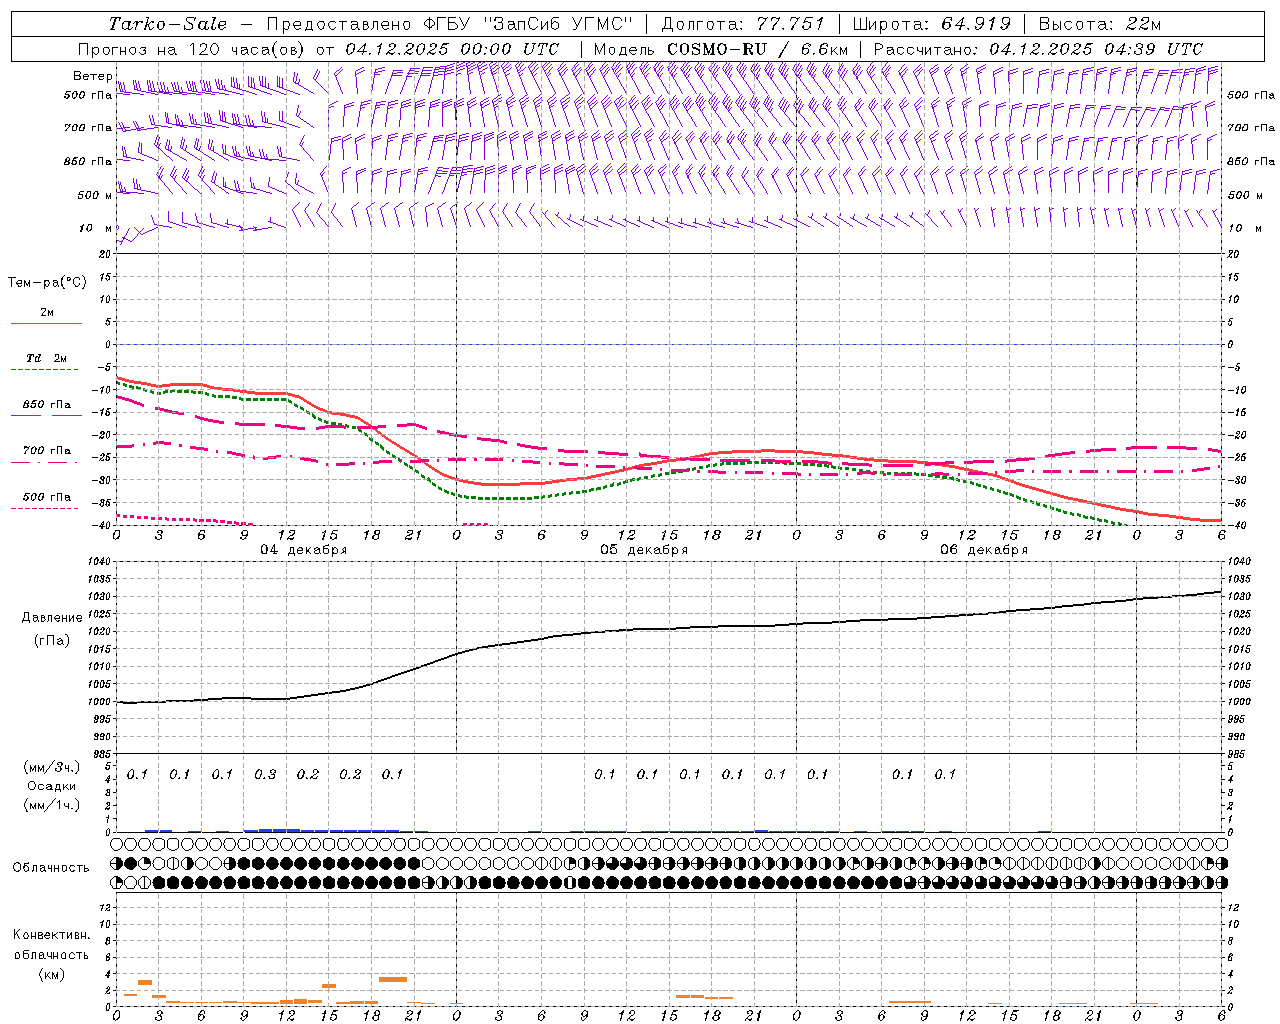The image size is (1280, 1024).
Task: Click the Тем-ра(°C) axis label
Action: tap(47, 283)
